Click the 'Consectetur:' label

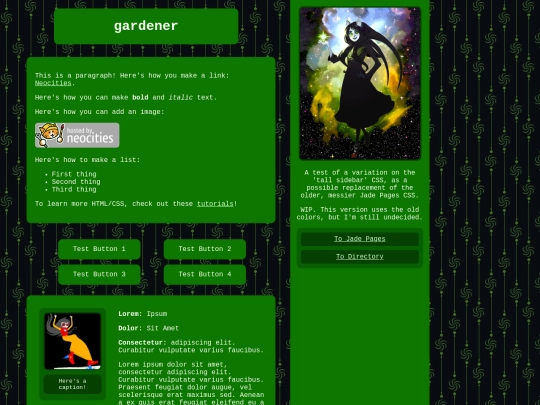pyautogui.click(x=142, y=343)
